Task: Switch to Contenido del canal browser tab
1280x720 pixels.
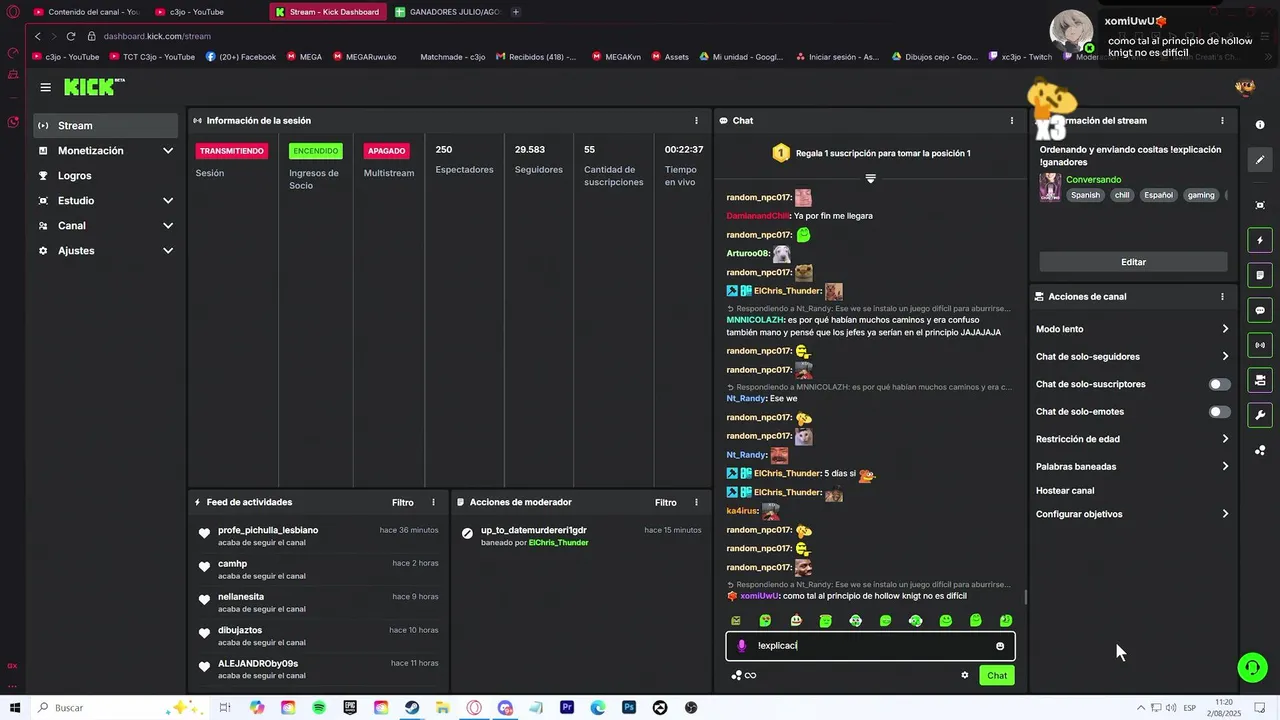Action: pos(85,12)
